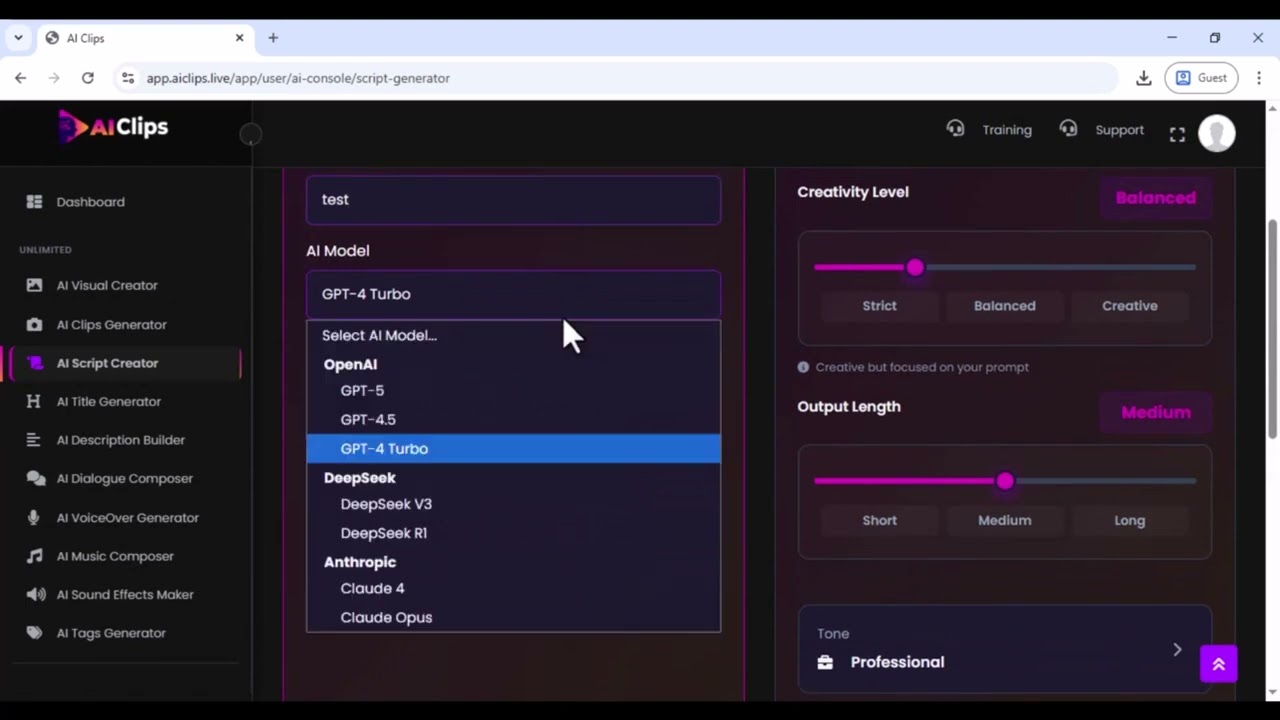Click the page vertical scrollbar

click(x=1272, y=328)
